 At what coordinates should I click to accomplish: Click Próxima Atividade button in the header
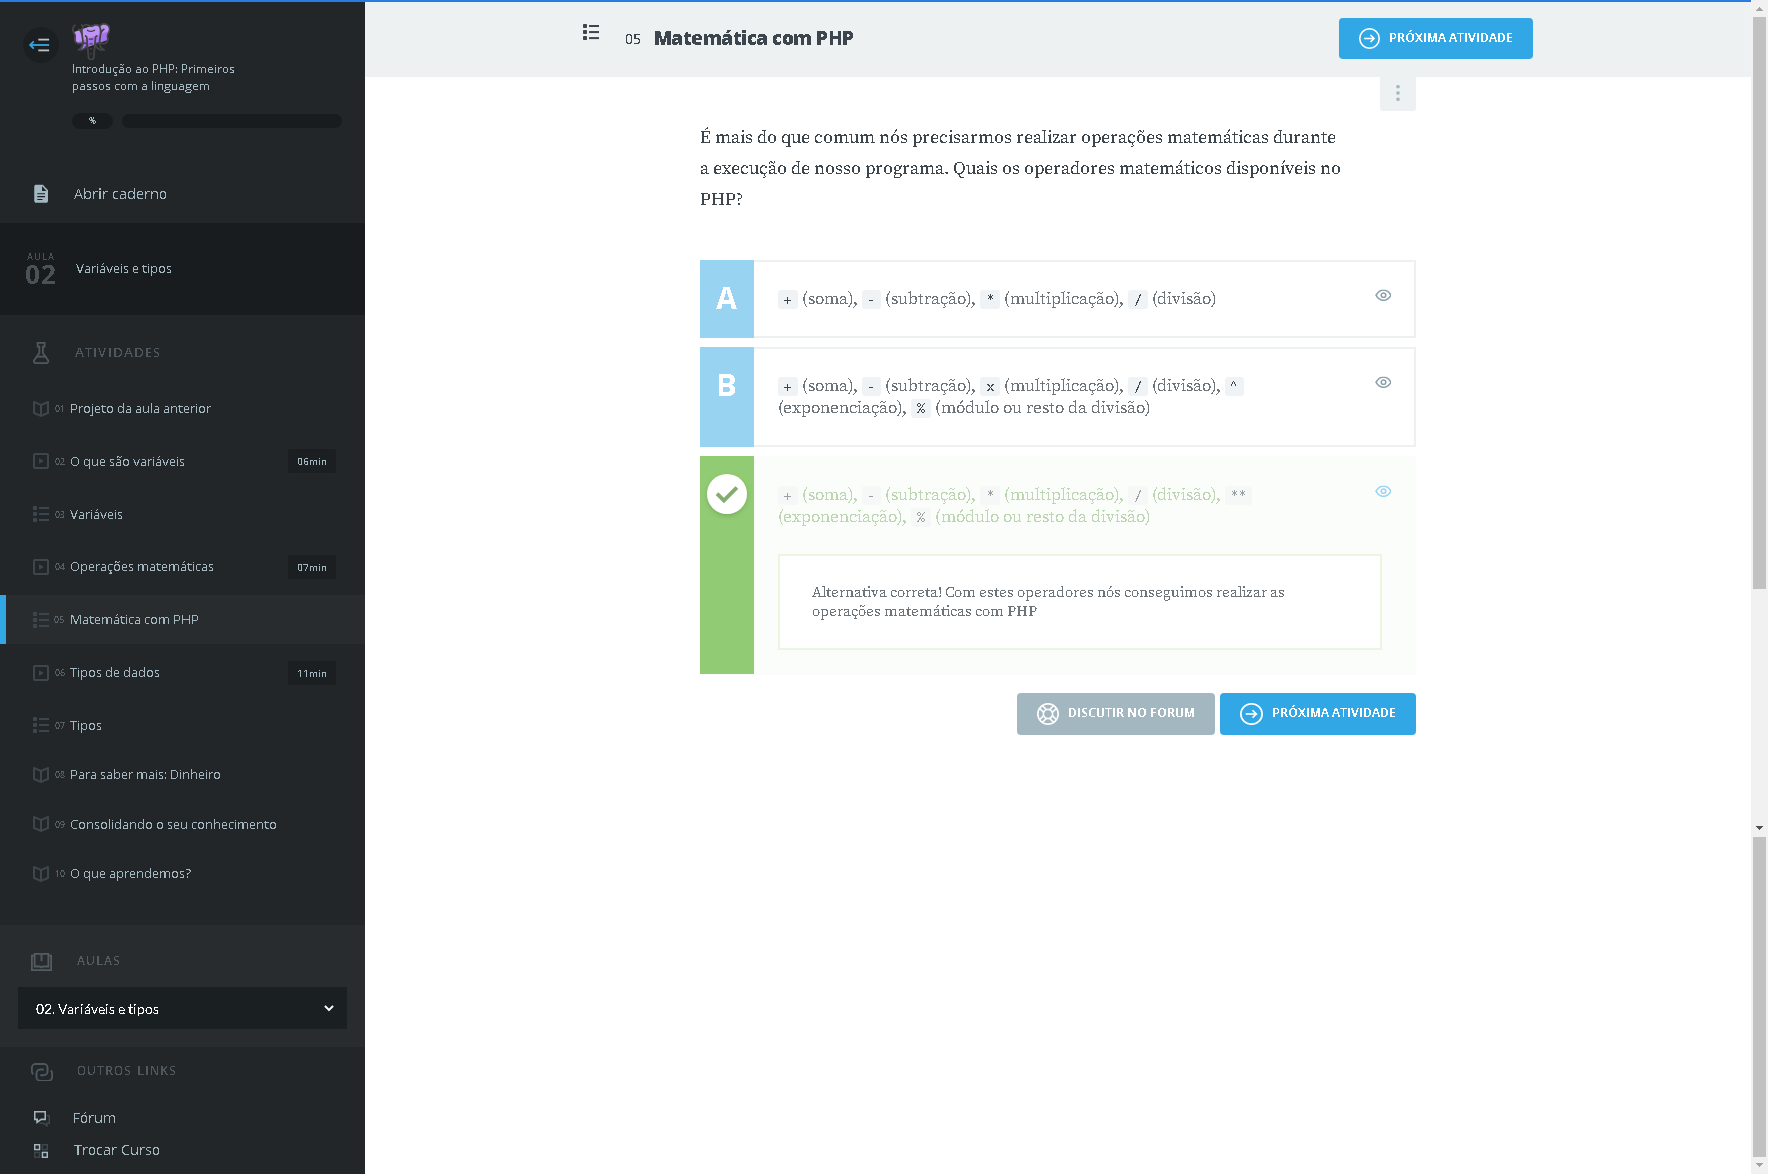click(x=1435, y=38)
